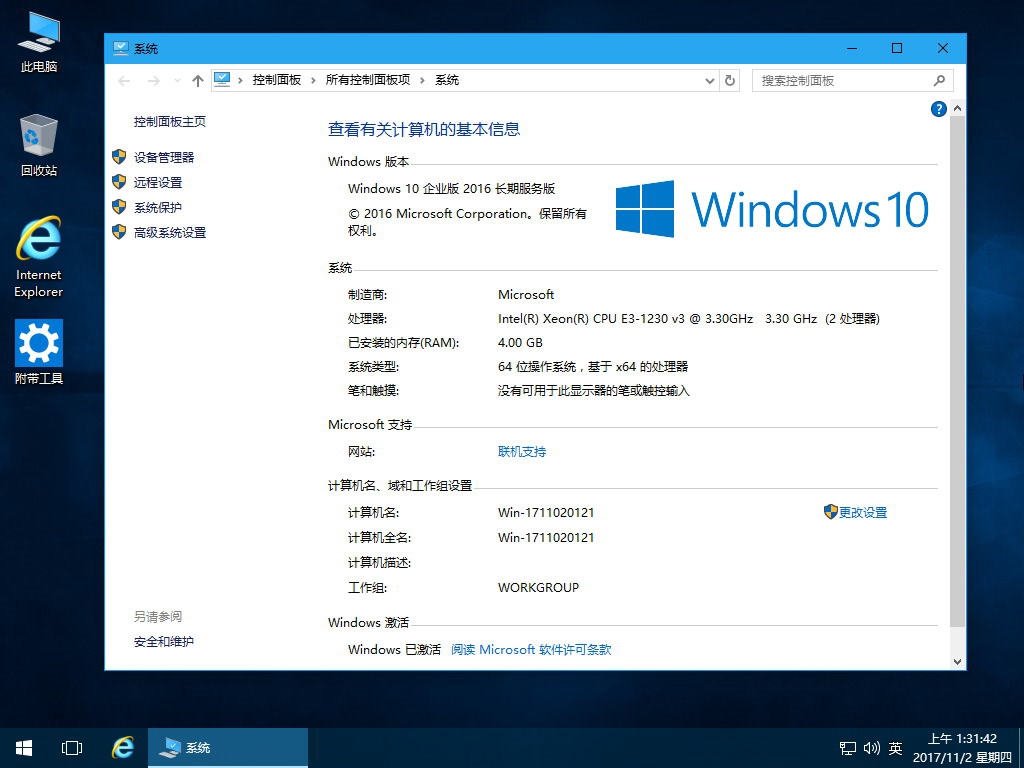
Task: Click shield icon beside 系统保护
Action: (119, 207)
